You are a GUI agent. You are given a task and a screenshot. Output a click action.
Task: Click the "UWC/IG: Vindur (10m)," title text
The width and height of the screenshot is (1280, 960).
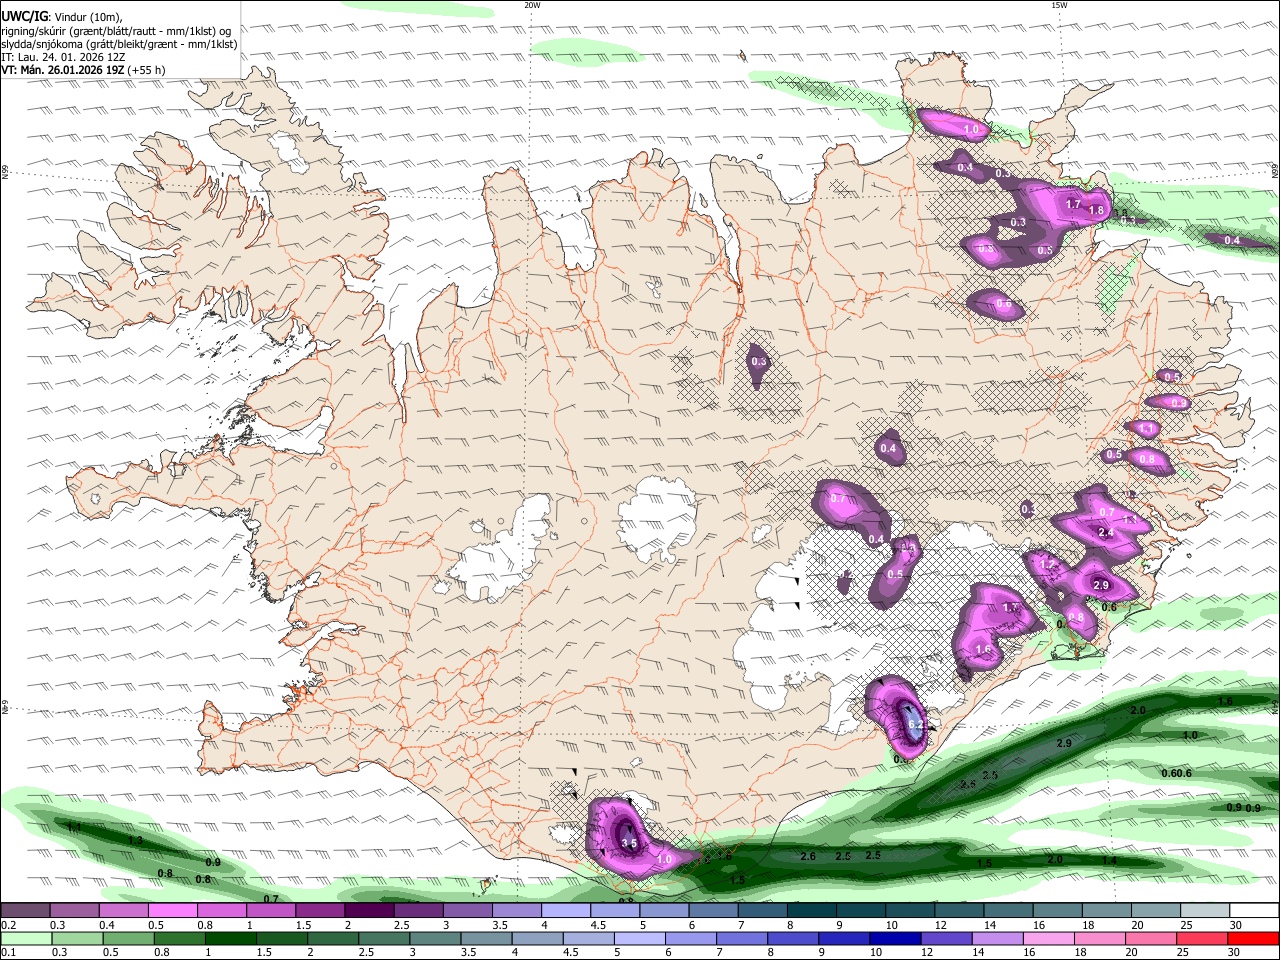pos(62,16)
